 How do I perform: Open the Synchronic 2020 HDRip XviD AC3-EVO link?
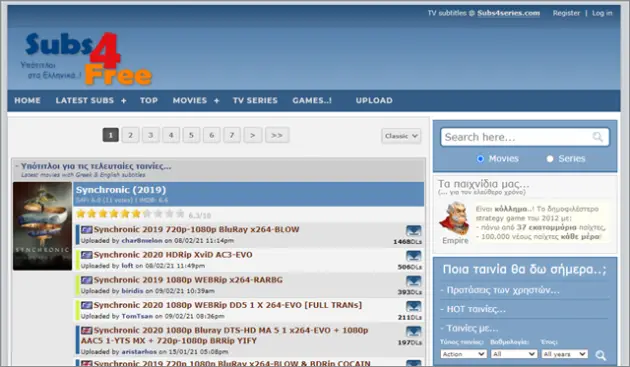tap(173, 255)
